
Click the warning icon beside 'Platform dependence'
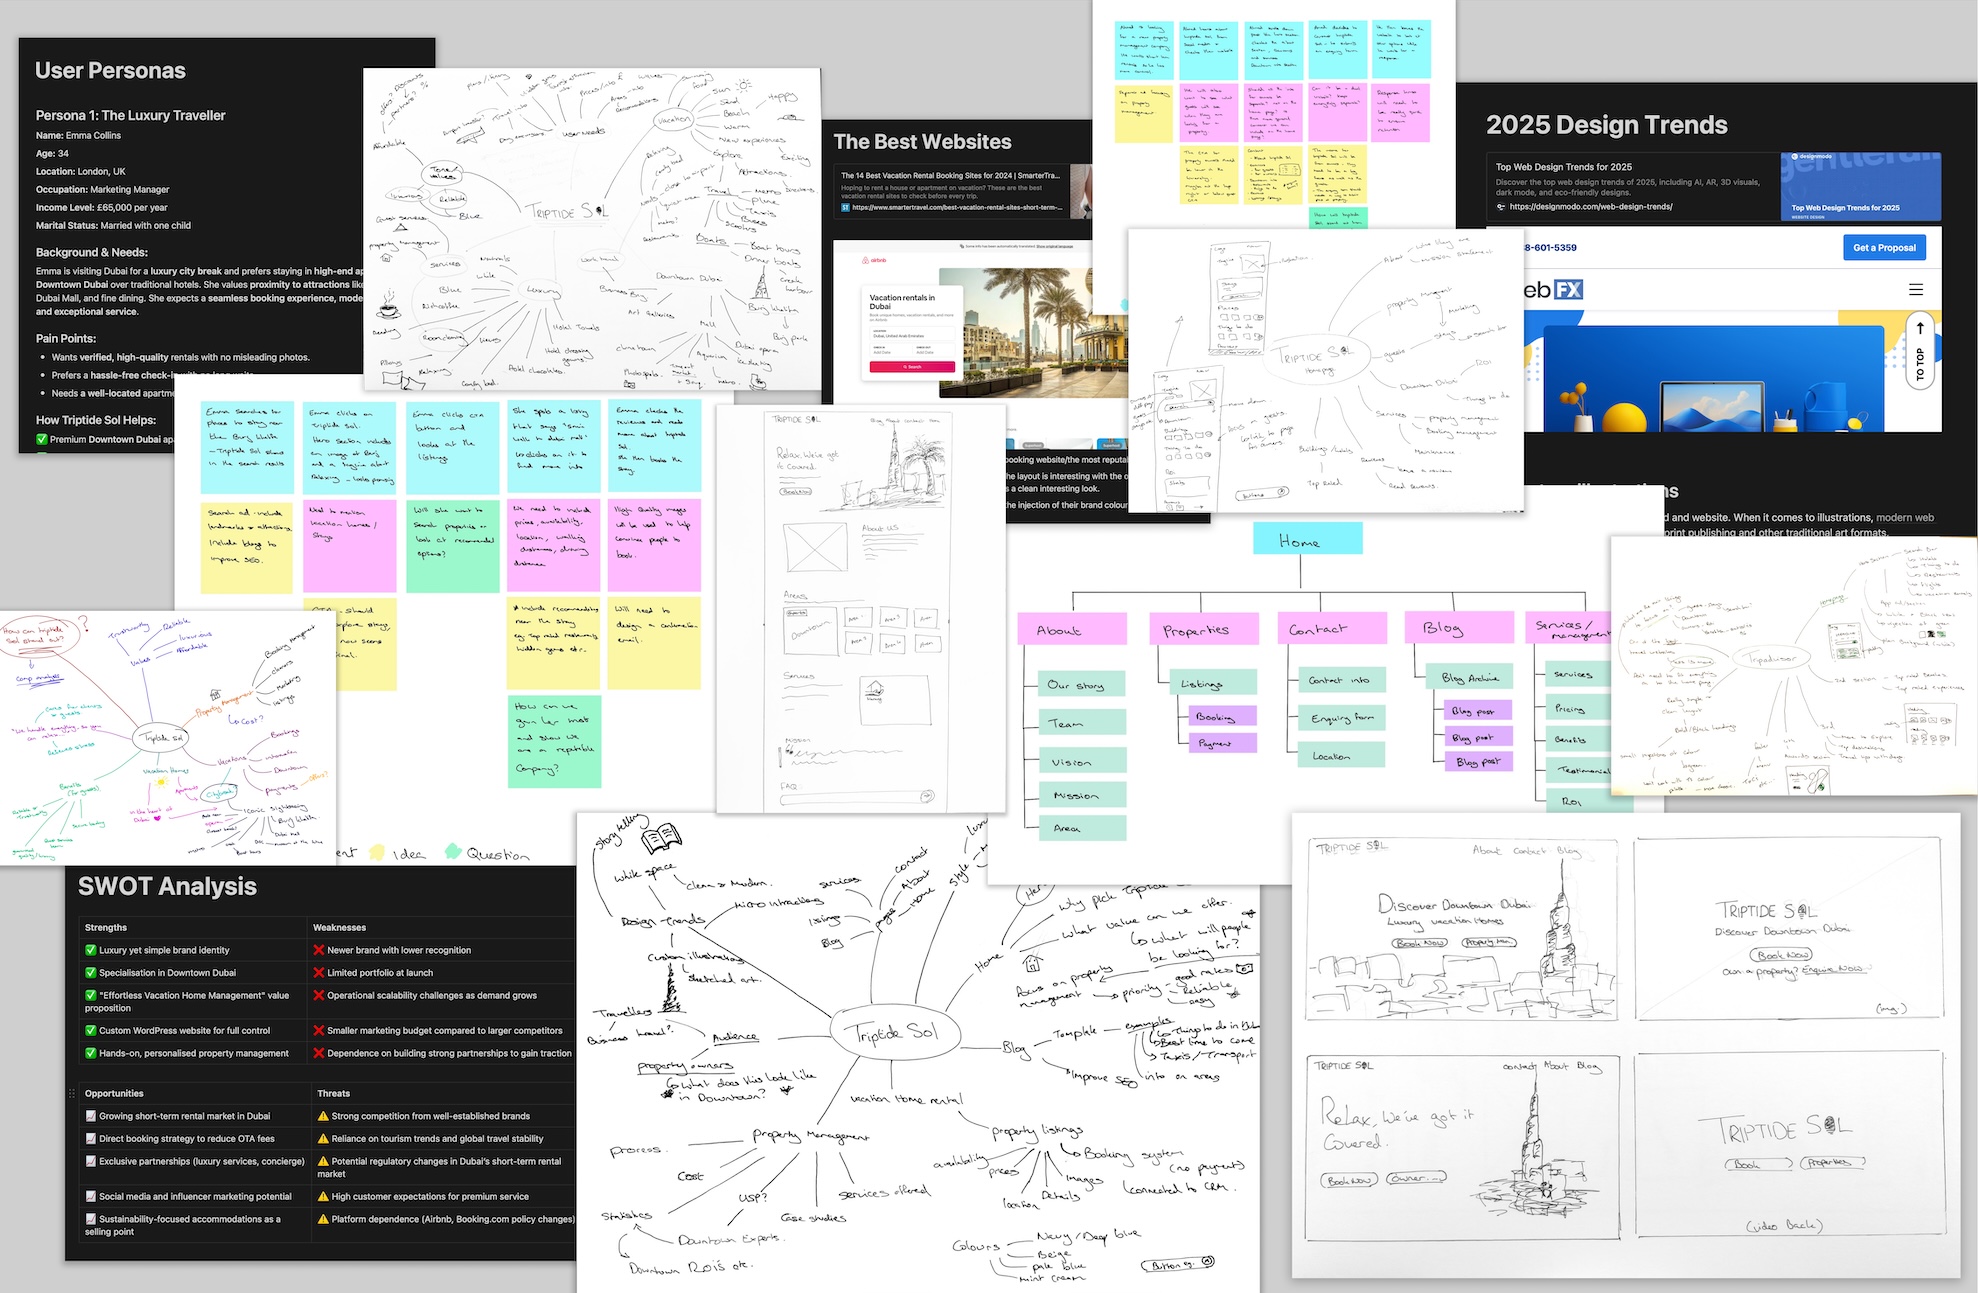pyautogui.click(x=323, y=1219)
